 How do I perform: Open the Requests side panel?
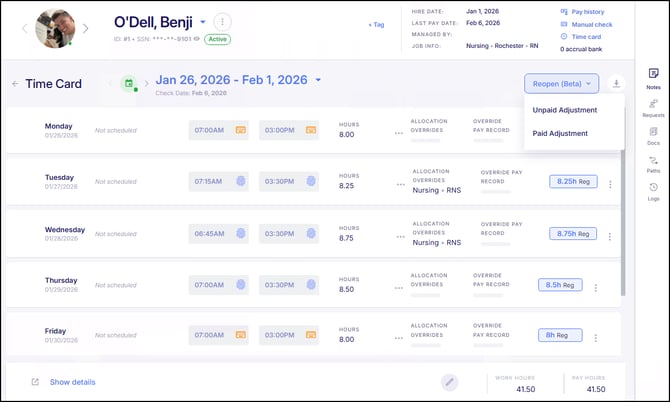pyautogui.click(x=653, y=106)
